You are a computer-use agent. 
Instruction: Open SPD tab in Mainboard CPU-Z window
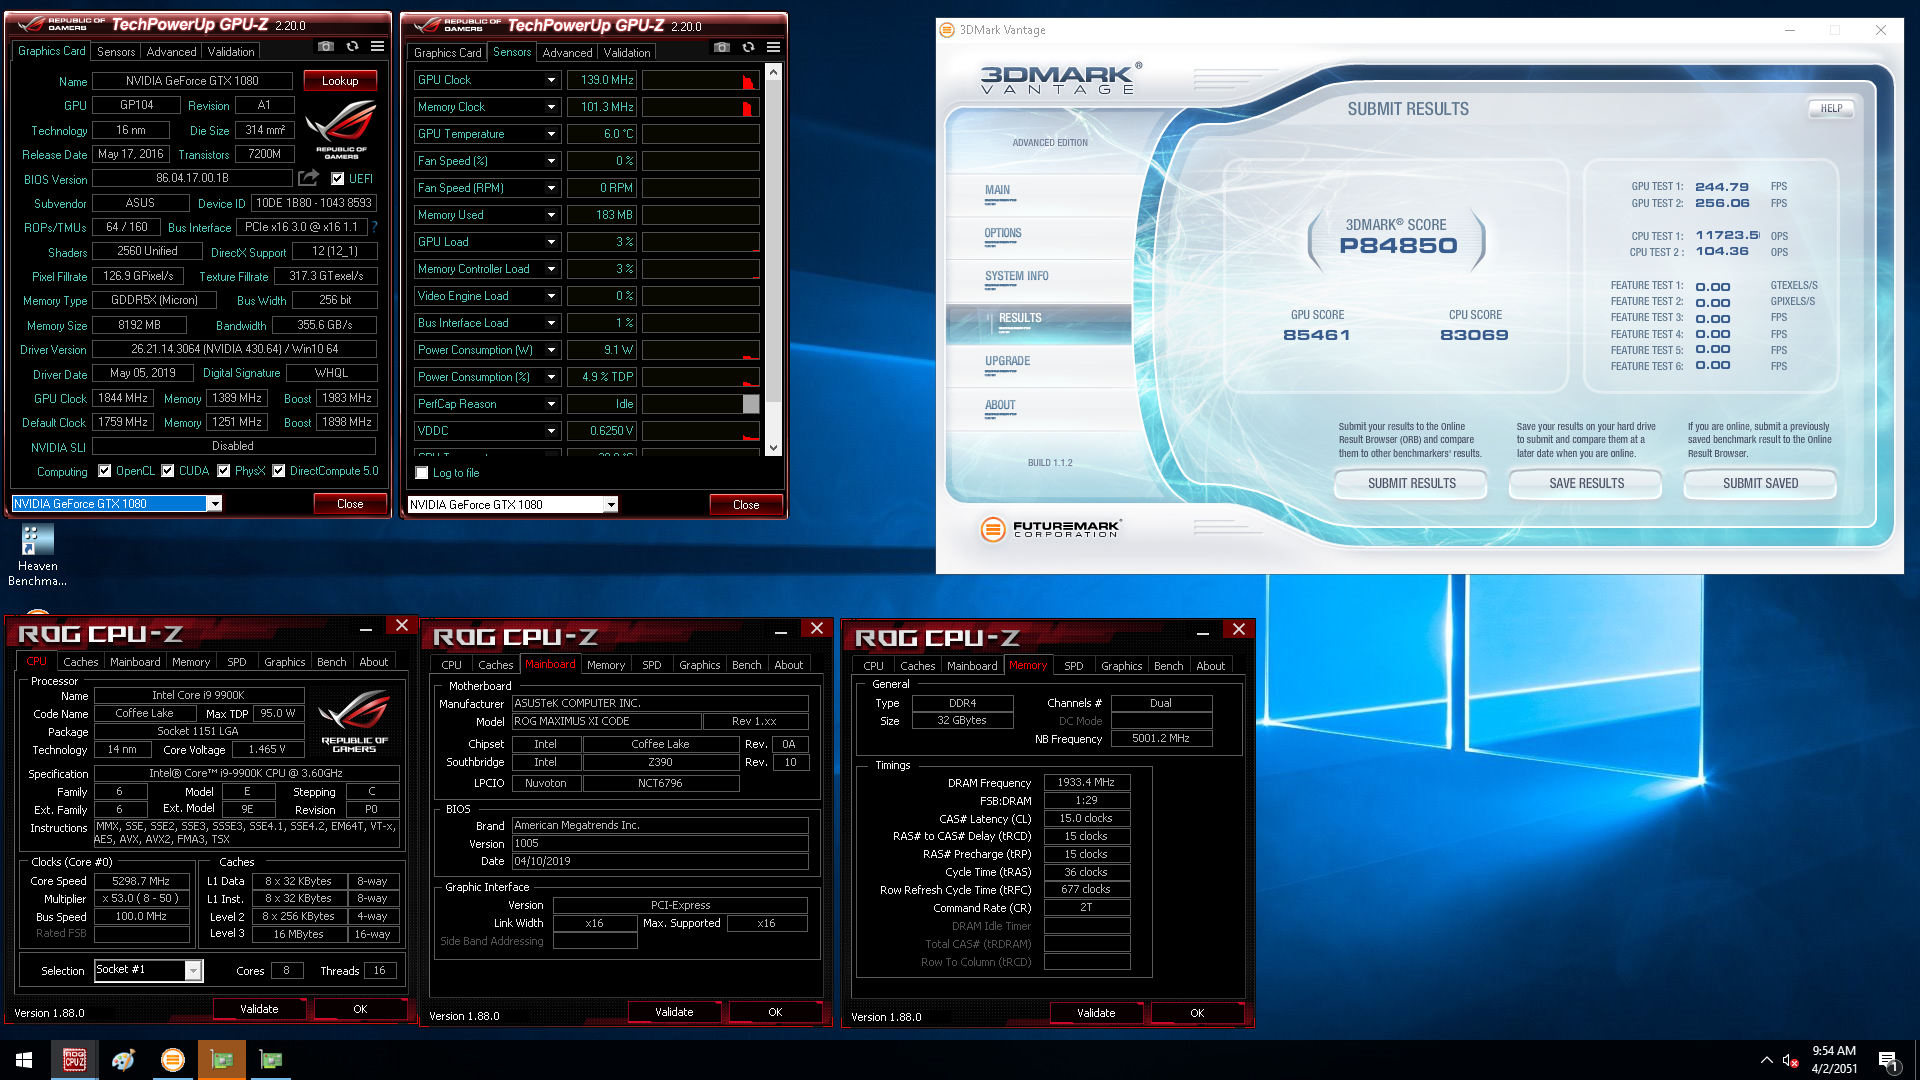point(651,665)
